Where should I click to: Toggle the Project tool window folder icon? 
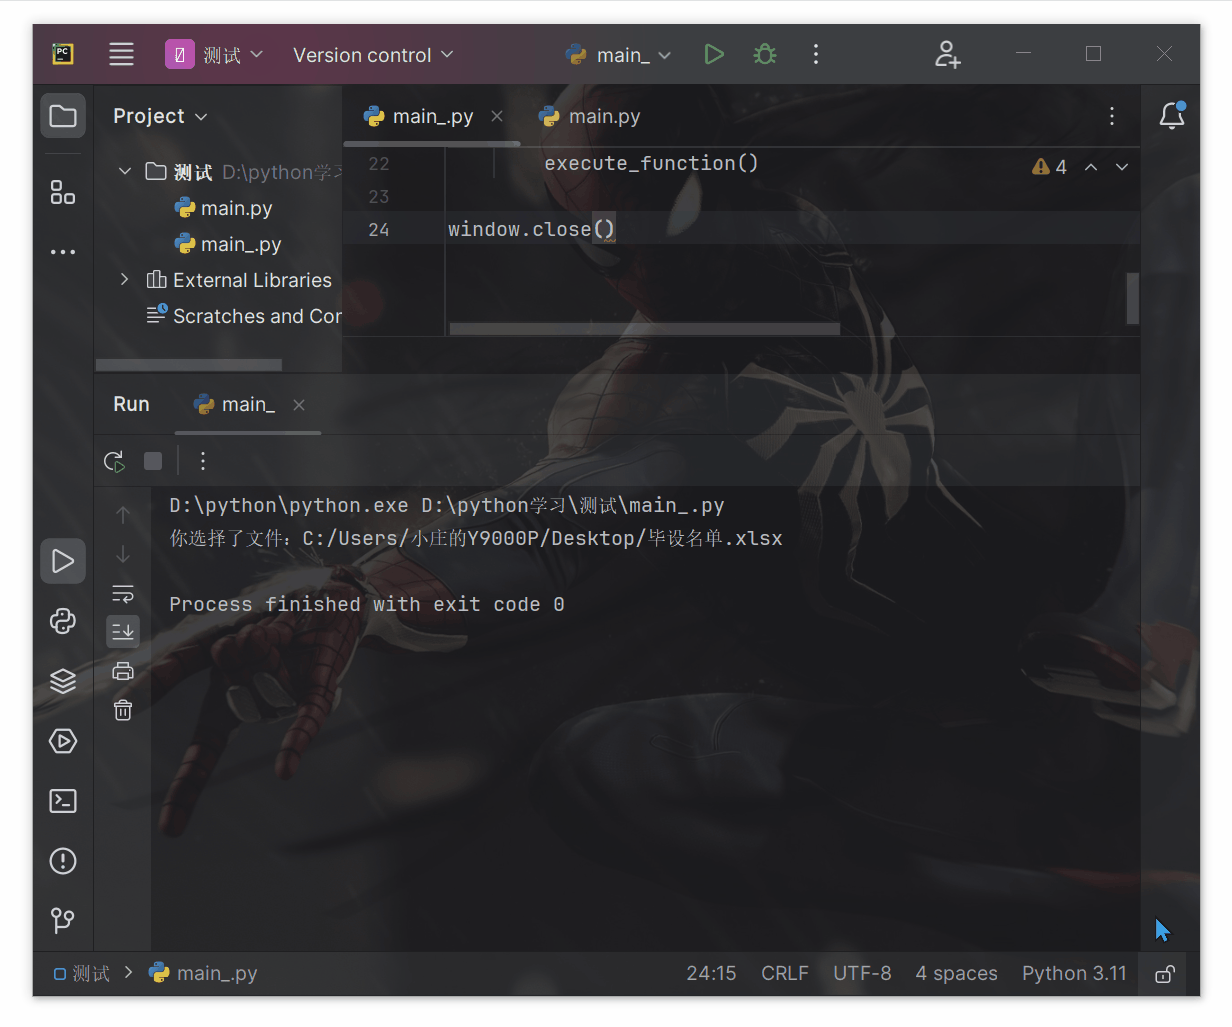click(x=63, y=116)
